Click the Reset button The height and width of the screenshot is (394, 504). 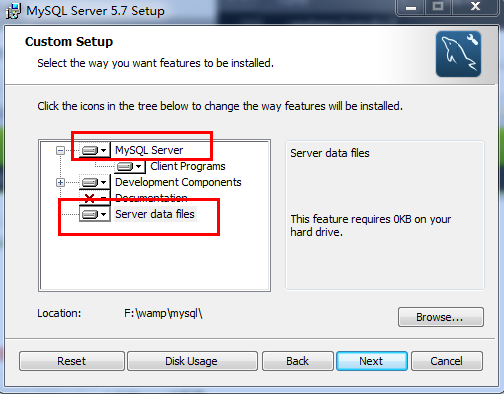tap(72, 361)
